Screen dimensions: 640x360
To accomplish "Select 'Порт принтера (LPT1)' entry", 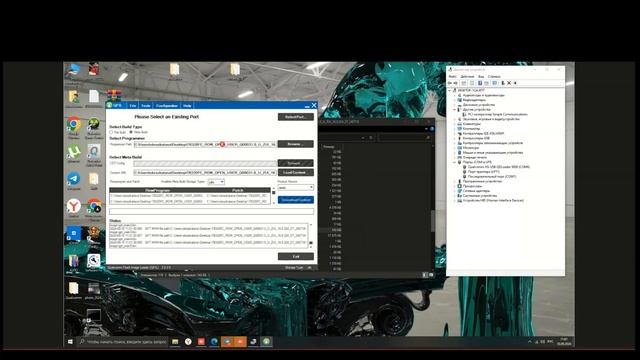I will [484, 172].
